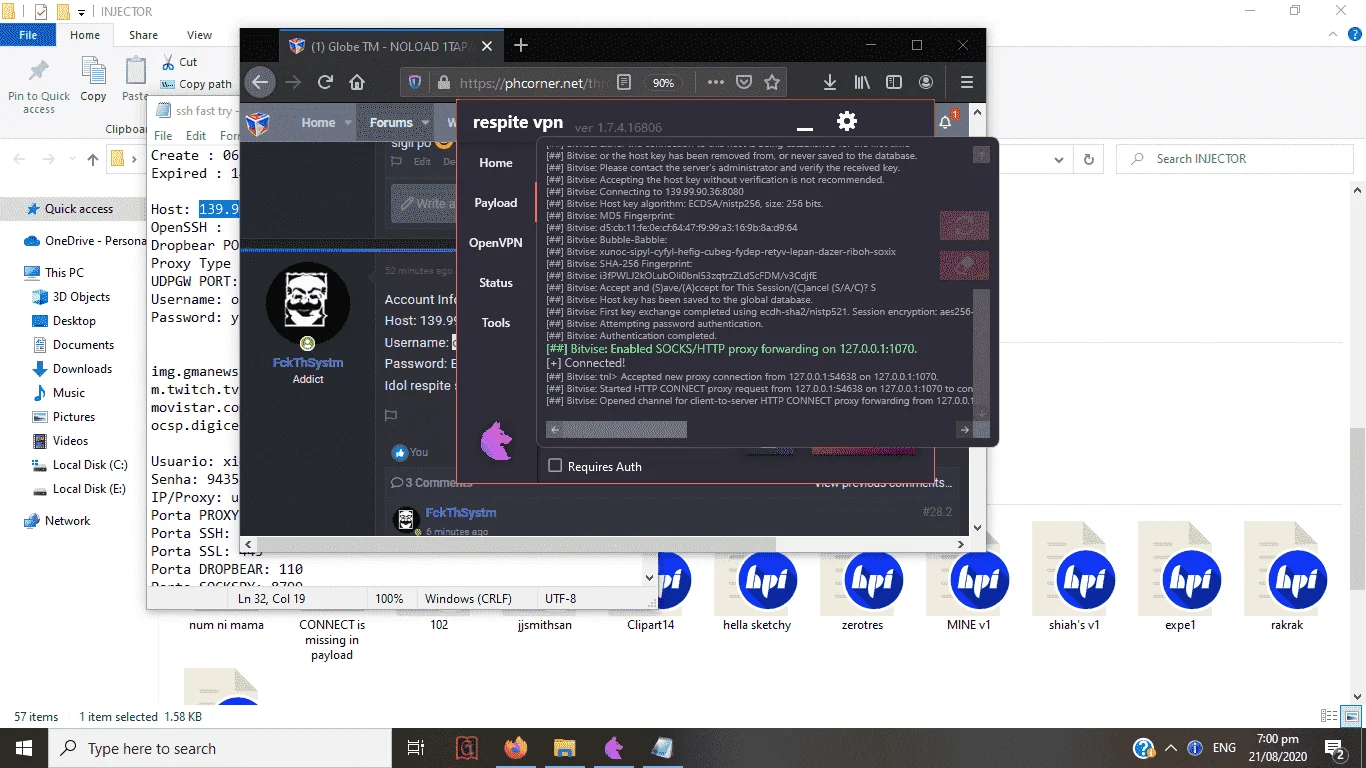This screenshot has width=1366, height=768.
Task: Open the Tools tab in respite vpn
Action: click(496, 323)
